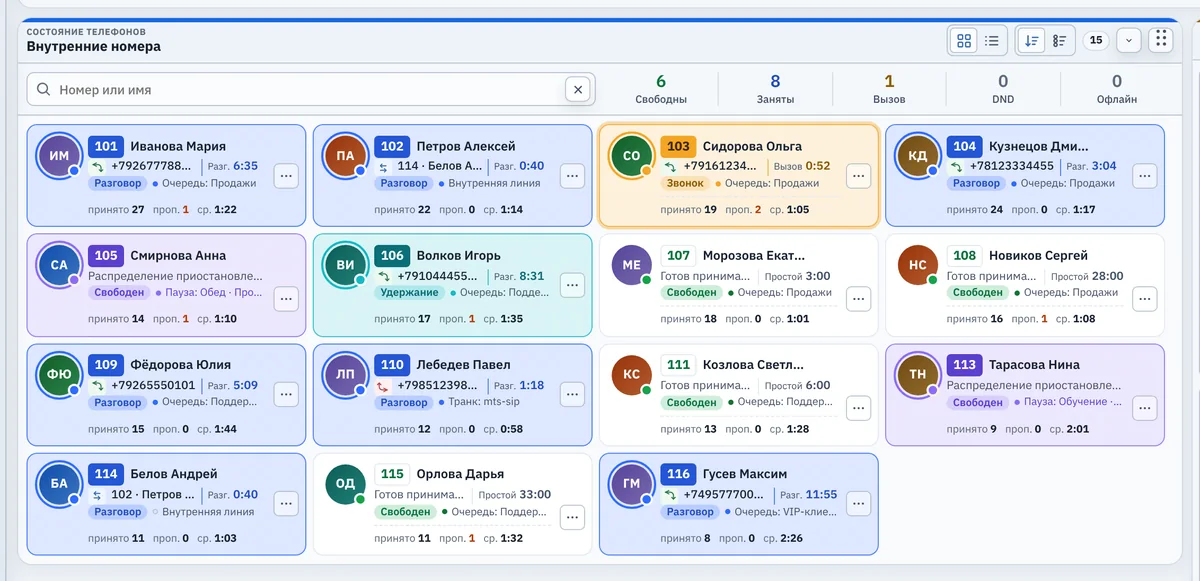Click the СА avatar of Смирнова Анна
Image resolution: width=1200 pixels, height=581 pixels.
tap(59, 265)
